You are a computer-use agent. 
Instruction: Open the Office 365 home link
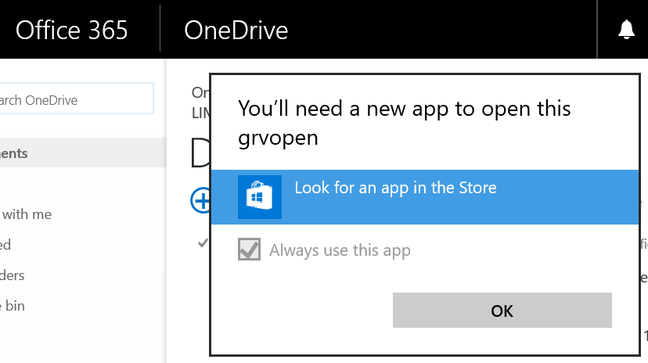pyautogui.click(x=71, y=30)
